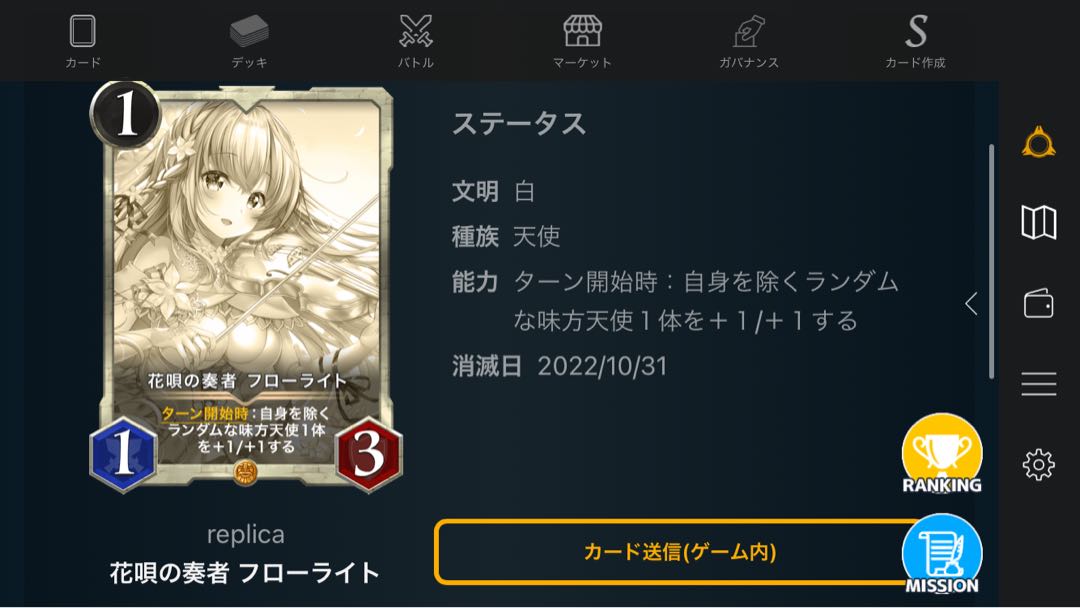
Task: Open the RANKING trophy button
Action: [x=942, y=454]
